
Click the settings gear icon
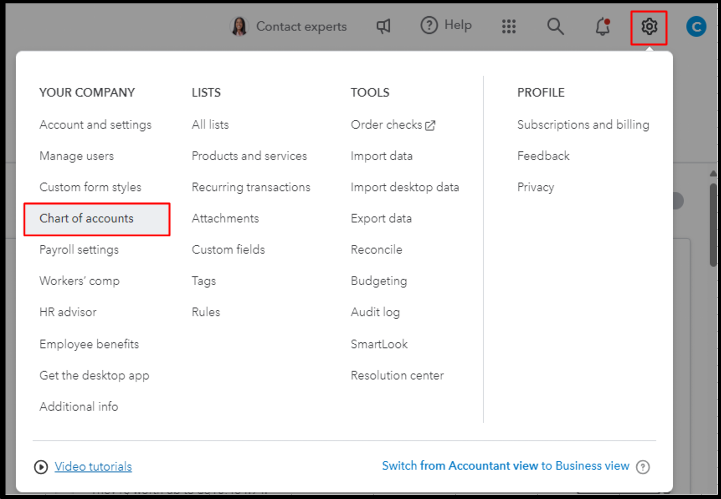coord(649,26)
